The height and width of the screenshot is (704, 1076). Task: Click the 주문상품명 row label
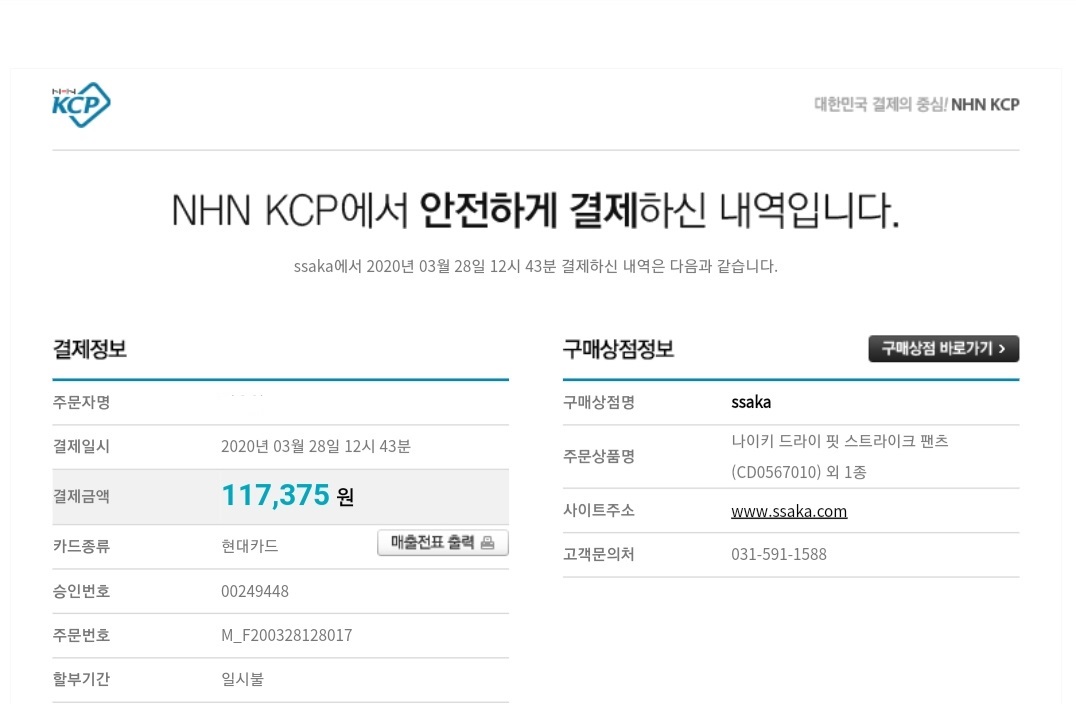(599, 456)
